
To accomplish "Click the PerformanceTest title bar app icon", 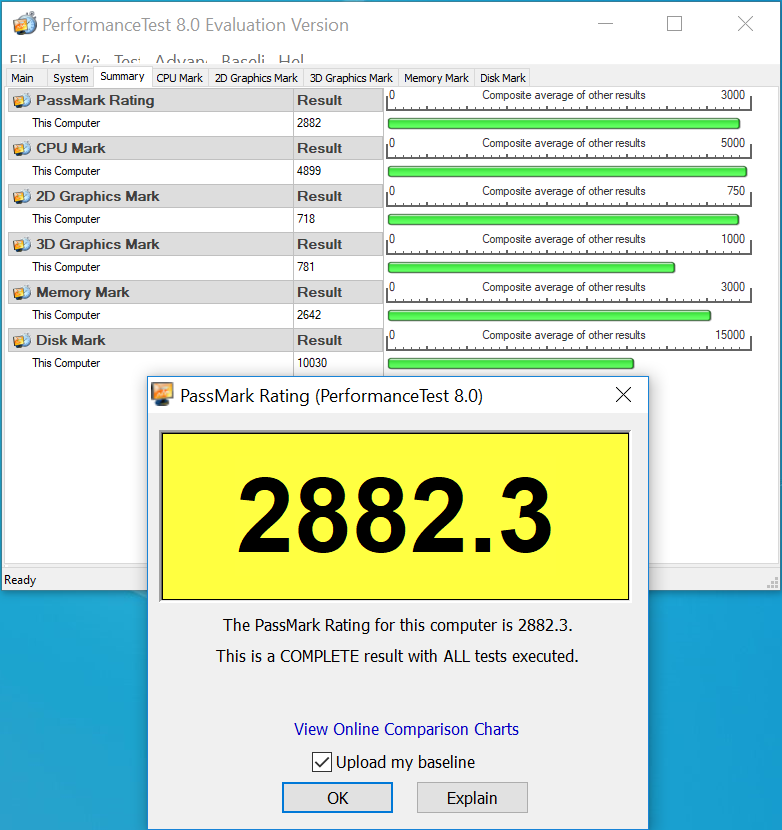I will [24, 24].
